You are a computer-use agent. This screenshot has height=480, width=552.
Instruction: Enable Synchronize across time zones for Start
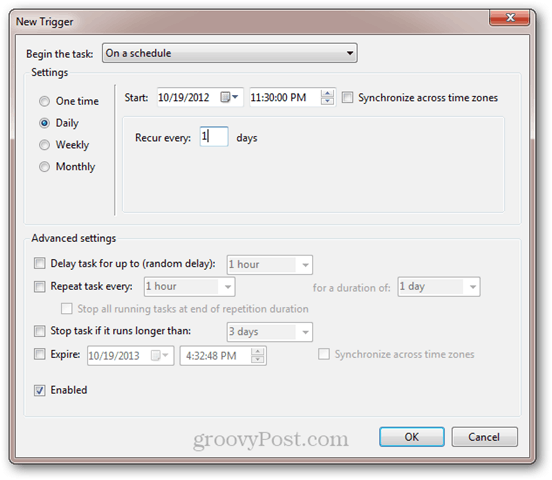(x=347, y=97)
